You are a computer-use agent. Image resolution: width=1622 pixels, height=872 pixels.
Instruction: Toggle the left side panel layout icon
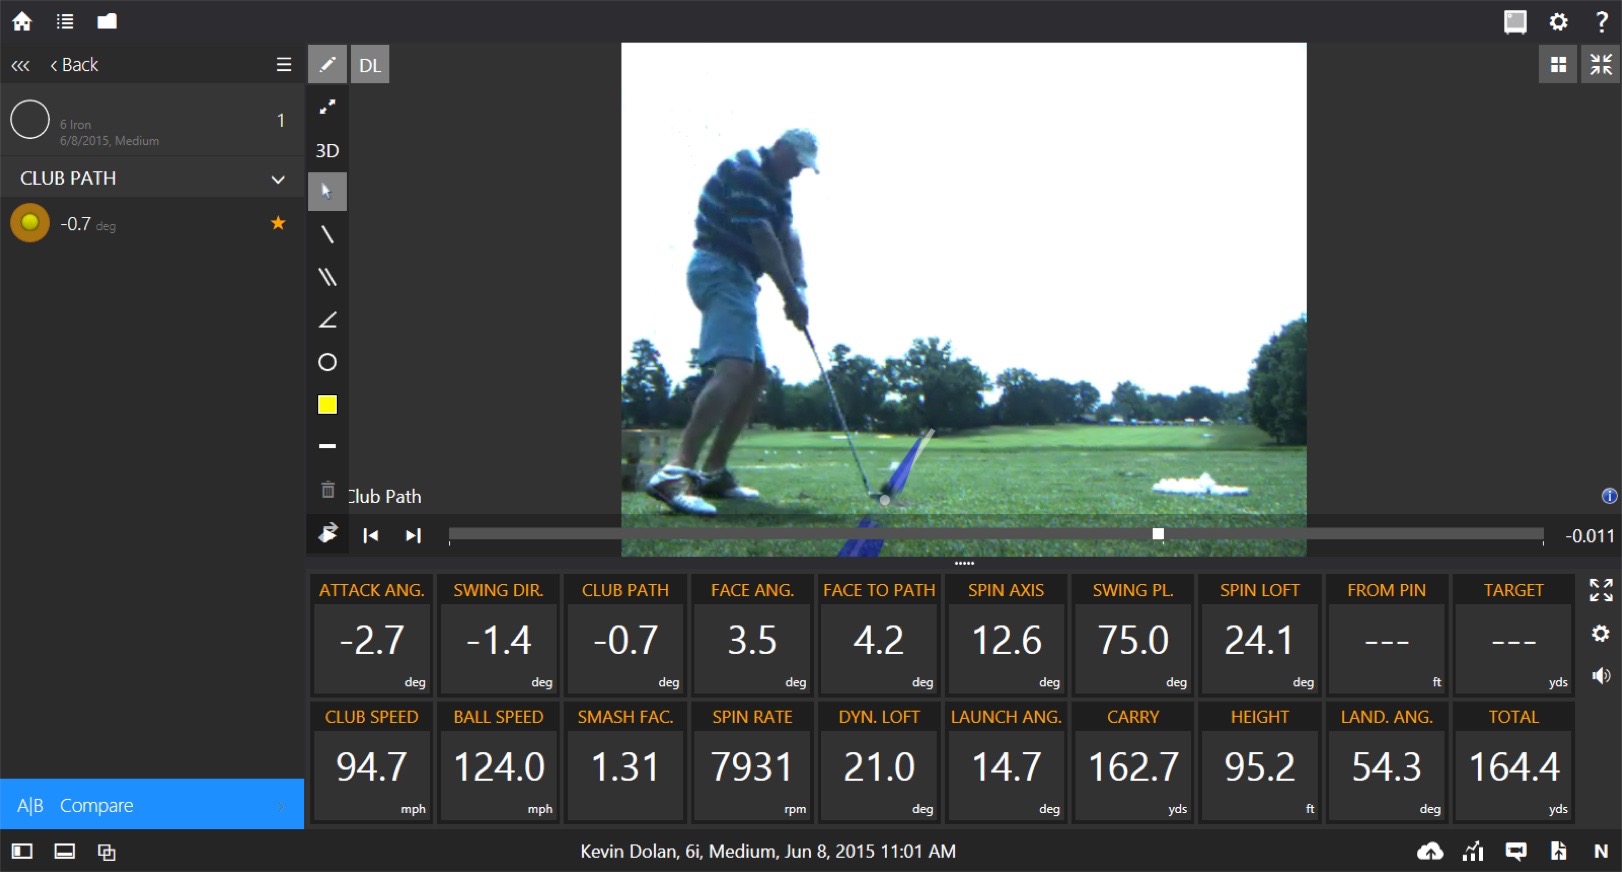[22, 852]
